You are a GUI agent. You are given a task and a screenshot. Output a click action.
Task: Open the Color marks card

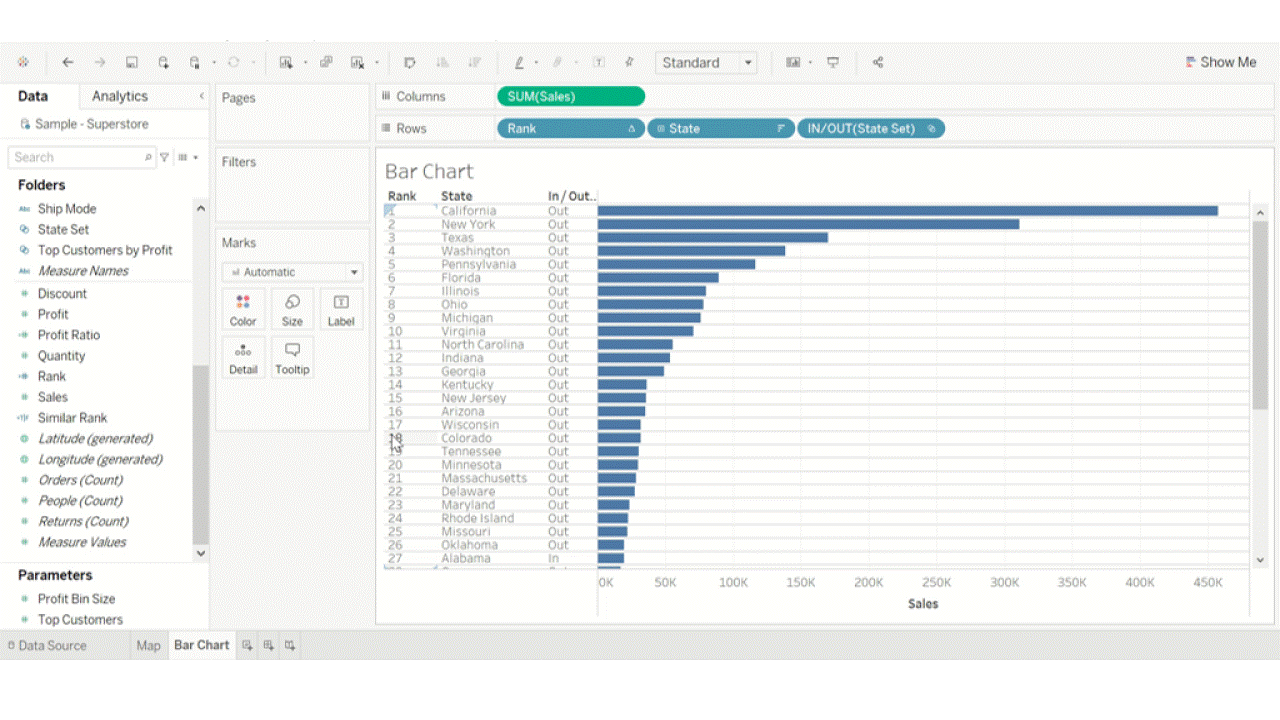pyautogui.click(x=243, y=309)
